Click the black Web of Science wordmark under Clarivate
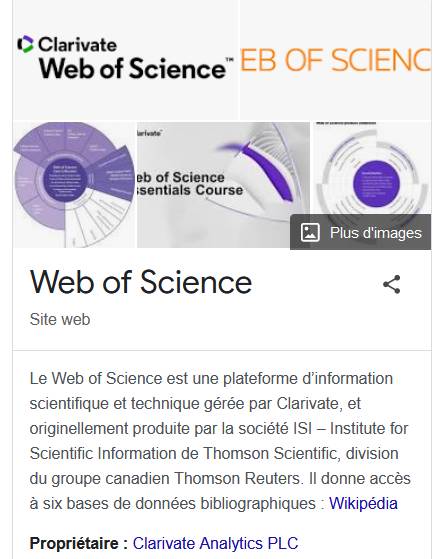Image resolution: width=437 pixels, height=559 pixels. tap(135, 68)
